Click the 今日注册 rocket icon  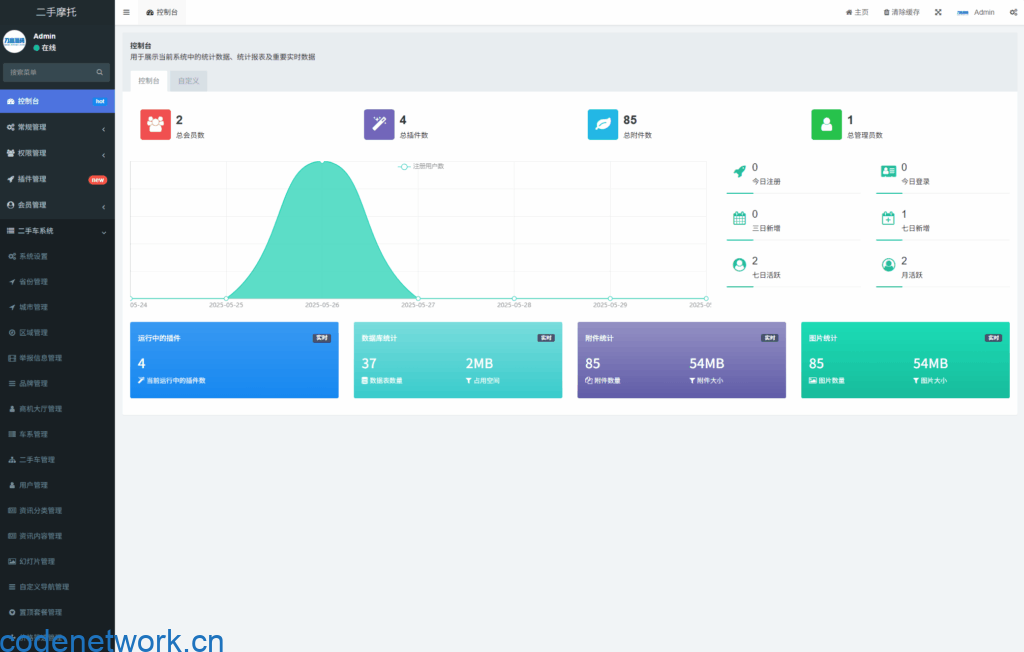[739, 171]
